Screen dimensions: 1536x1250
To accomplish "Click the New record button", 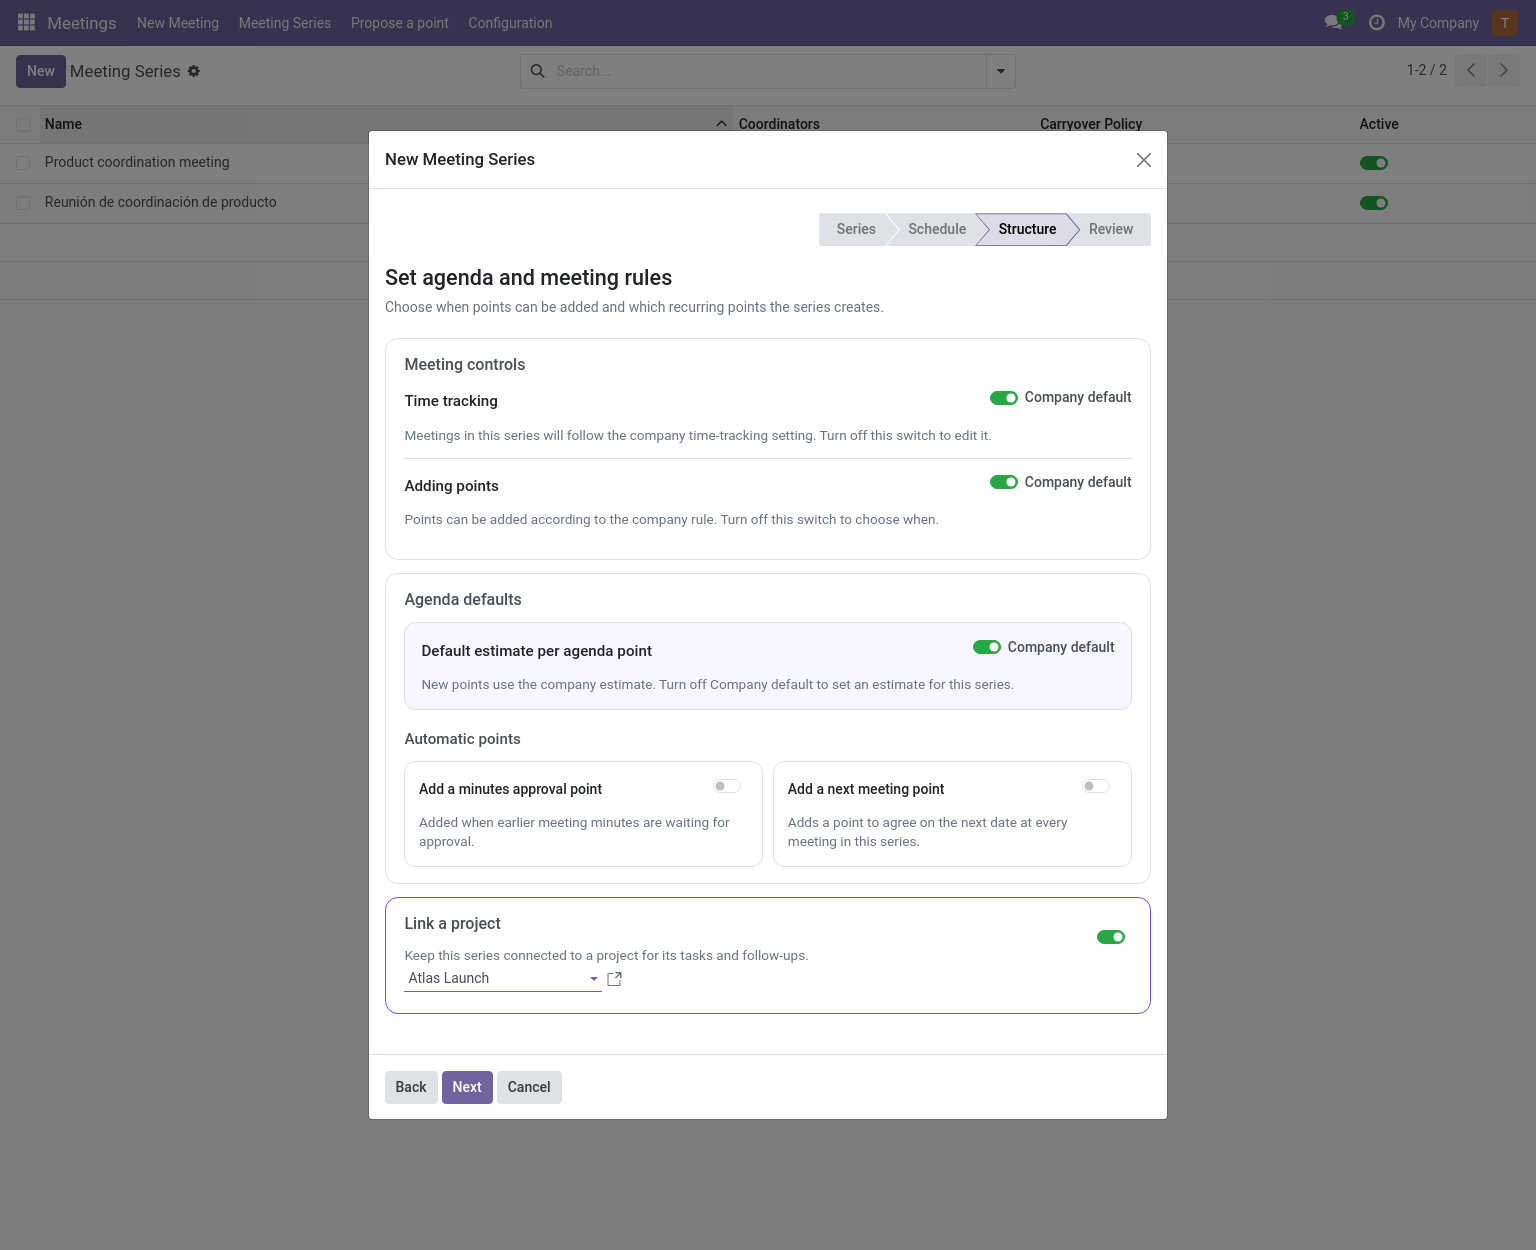I will 41,71.
